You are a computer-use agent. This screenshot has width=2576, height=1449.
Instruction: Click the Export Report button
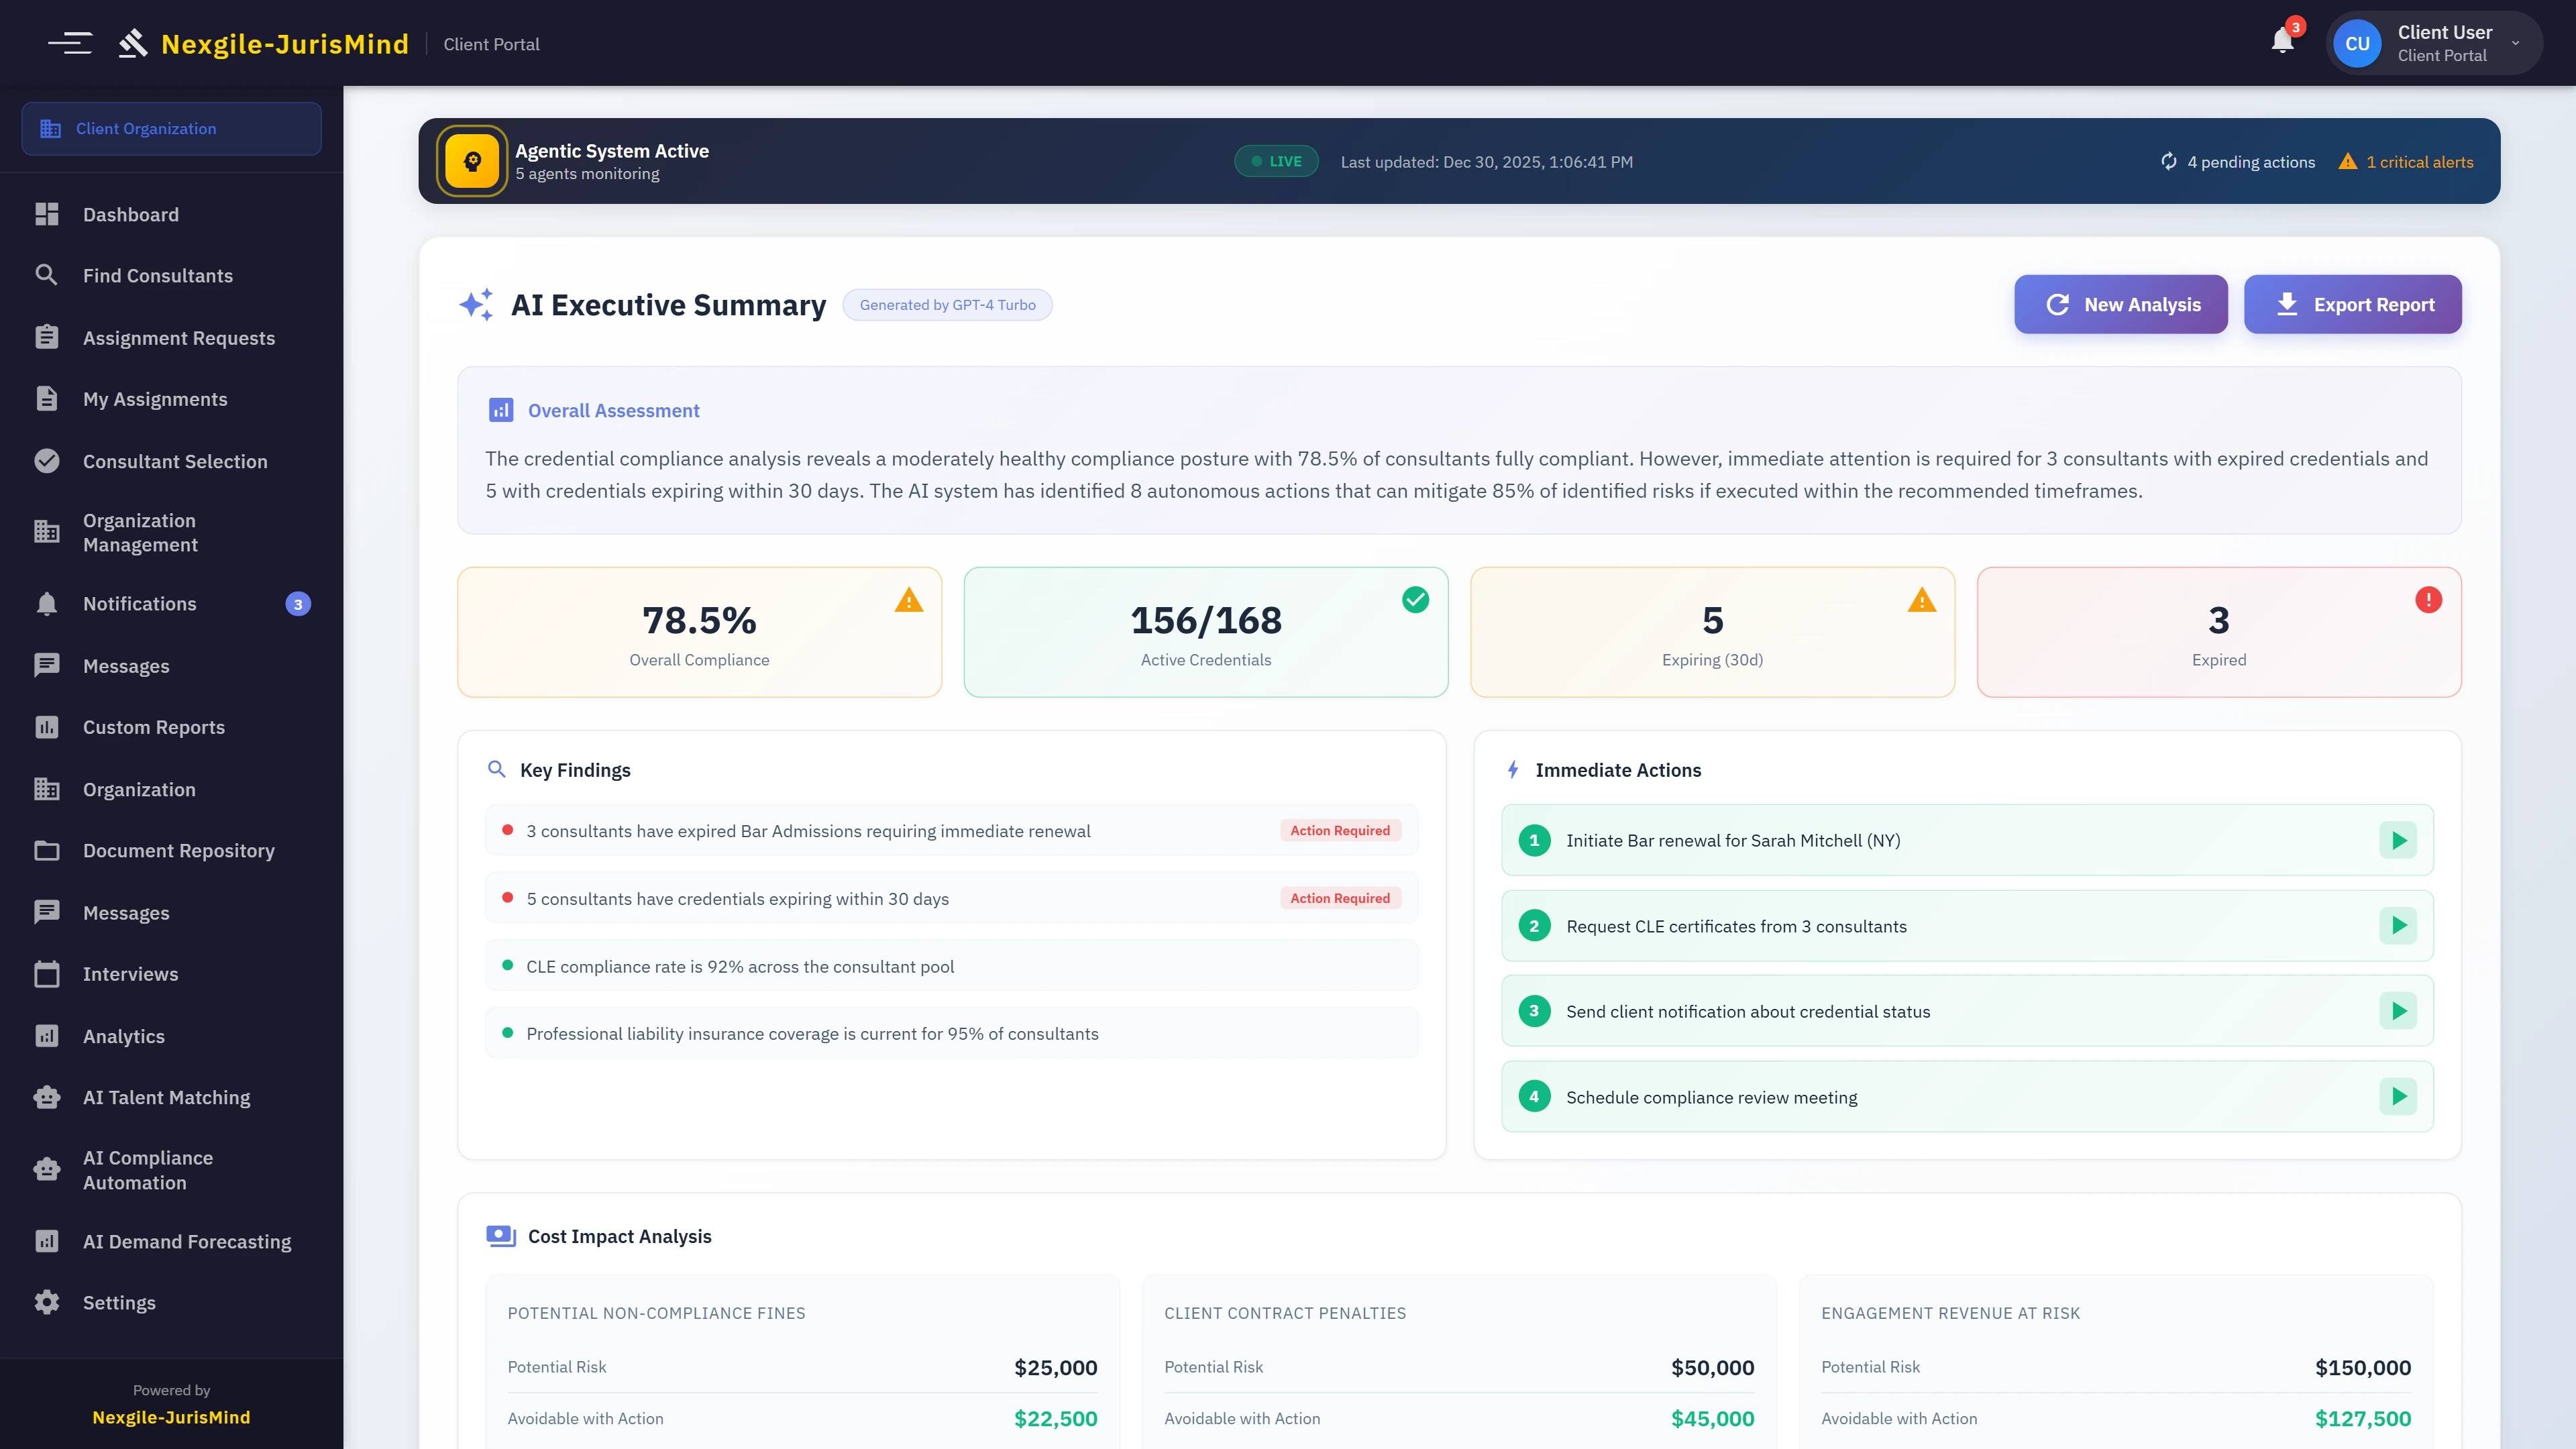pyautogui.click(x=2352, y=304)
